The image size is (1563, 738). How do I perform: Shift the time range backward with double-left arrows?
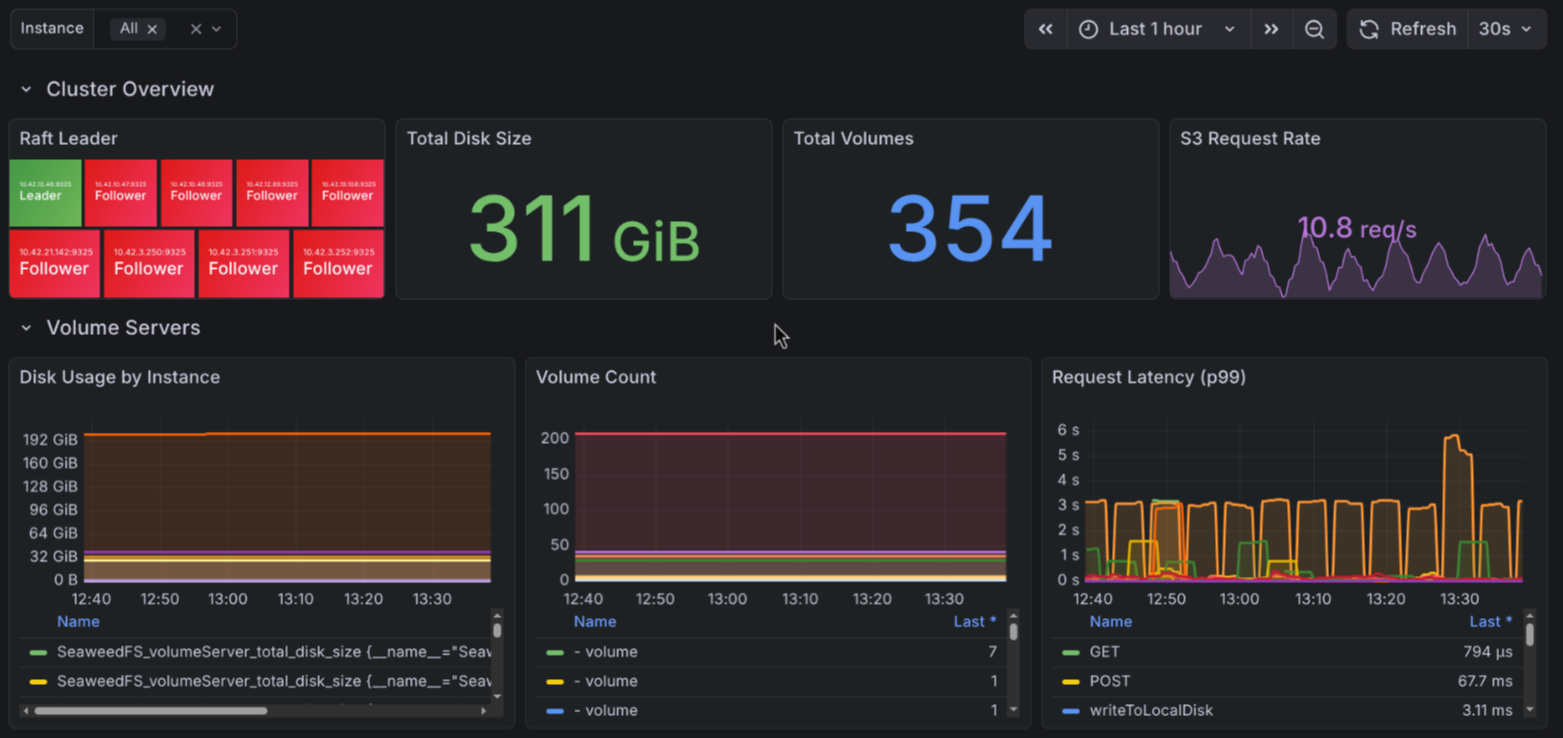1046,28
